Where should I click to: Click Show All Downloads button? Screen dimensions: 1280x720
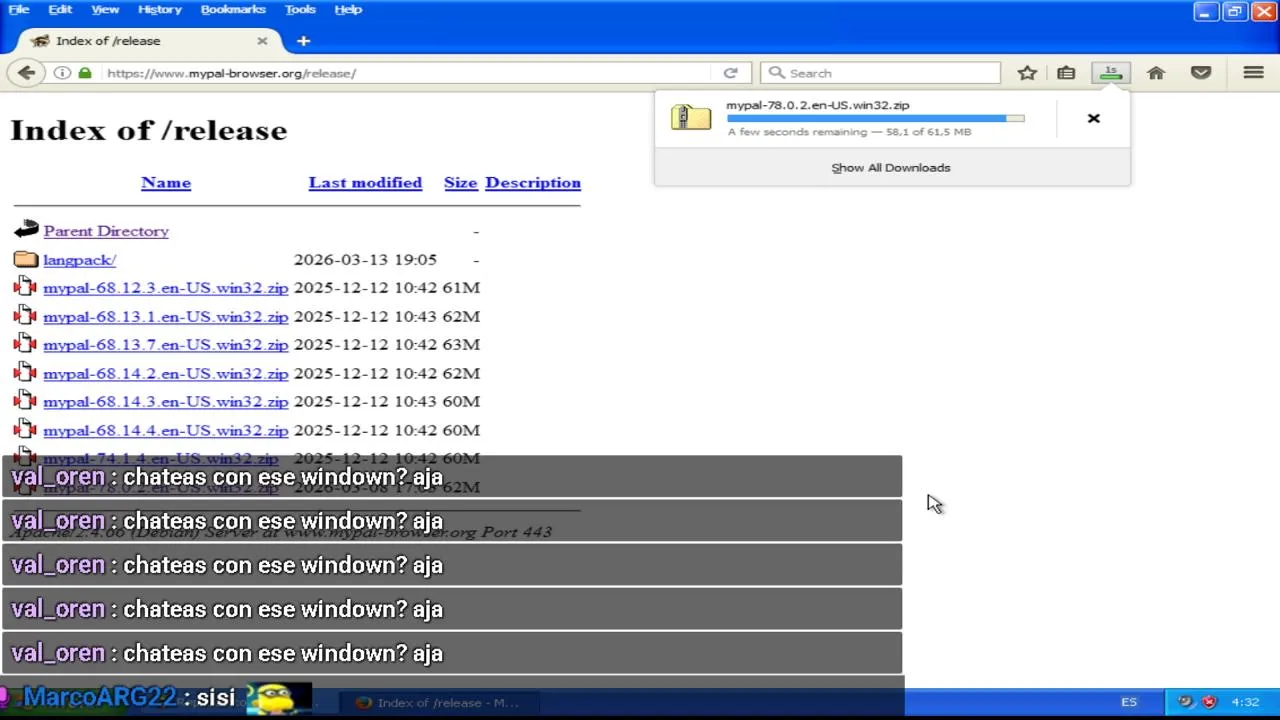(x=891, y=167)
